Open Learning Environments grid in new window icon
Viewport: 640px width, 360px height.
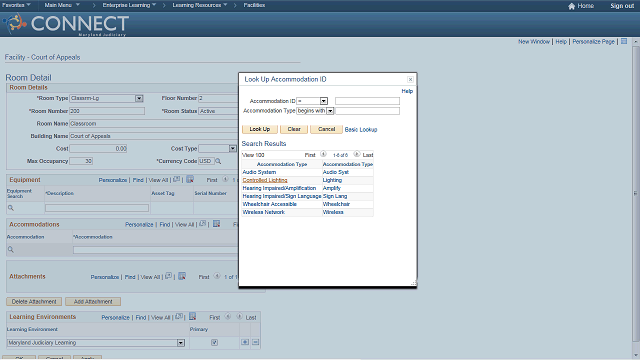pos(179,317)
